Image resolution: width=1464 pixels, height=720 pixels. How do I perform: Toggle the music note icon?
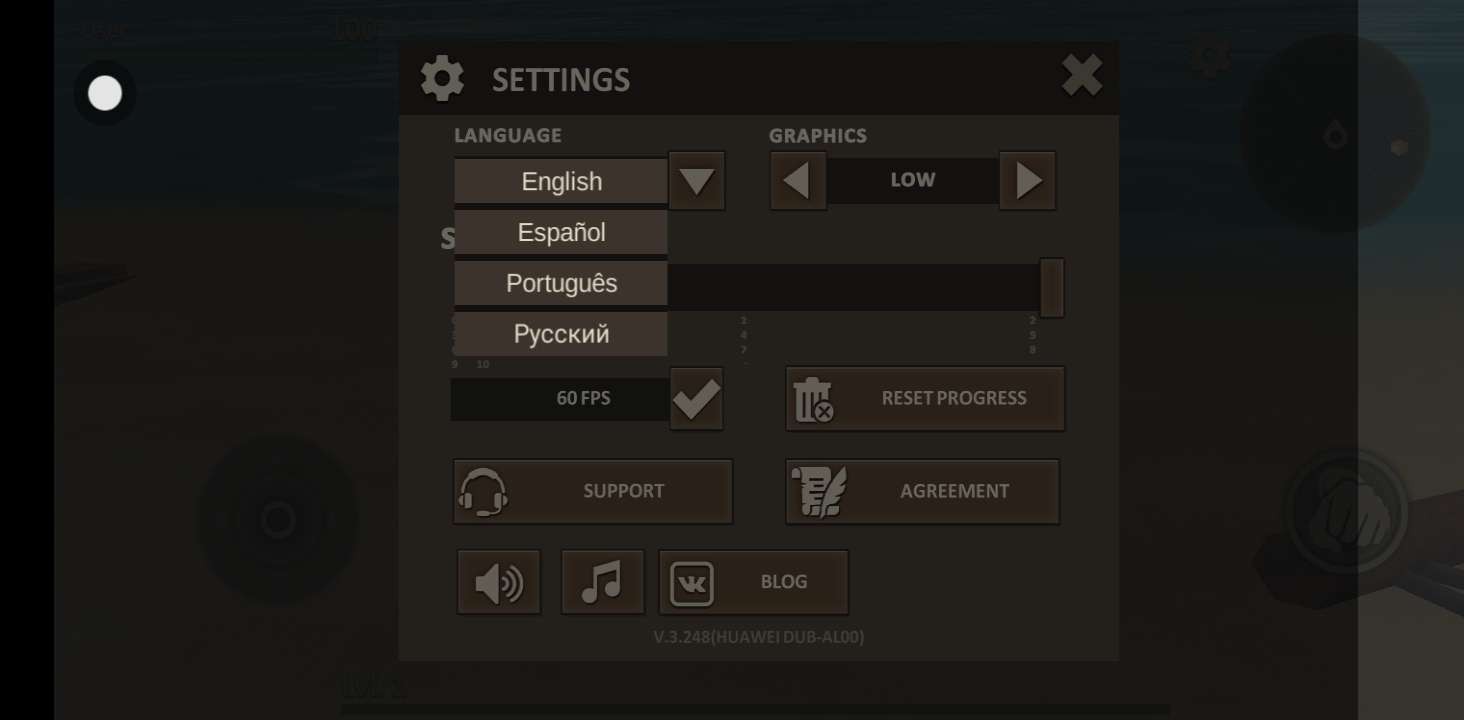tap(602, 582)
